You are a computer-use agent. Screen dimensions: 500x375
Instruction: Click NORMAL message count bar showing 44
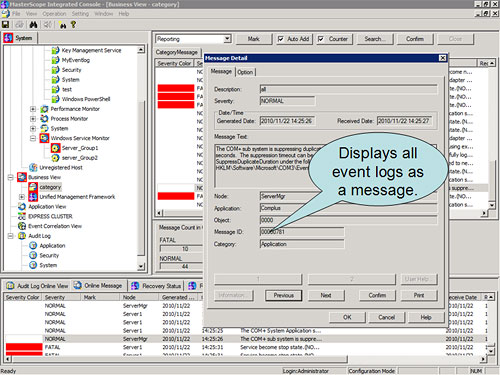click(182, 266)
